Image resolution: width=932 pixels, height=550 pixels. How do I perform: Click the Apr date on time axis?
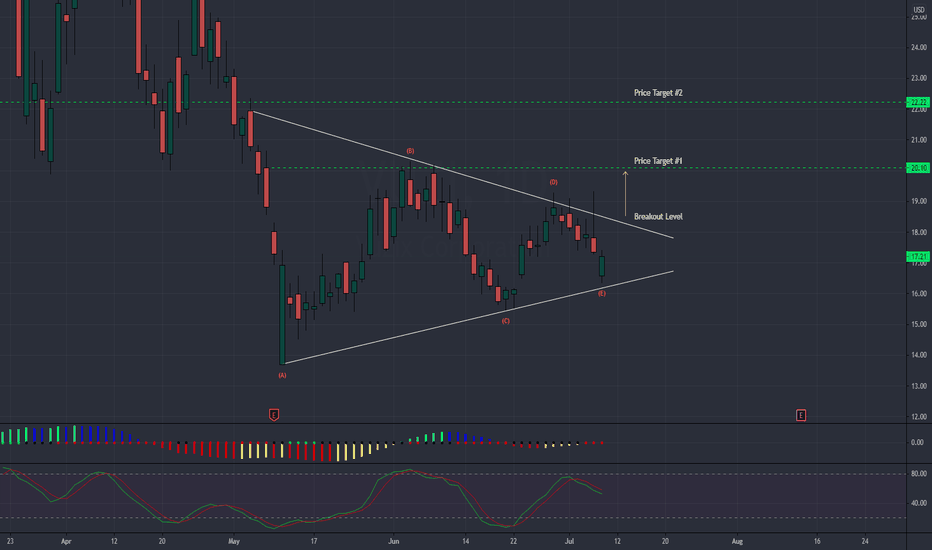pyautogui.click(x=66, y=541)
